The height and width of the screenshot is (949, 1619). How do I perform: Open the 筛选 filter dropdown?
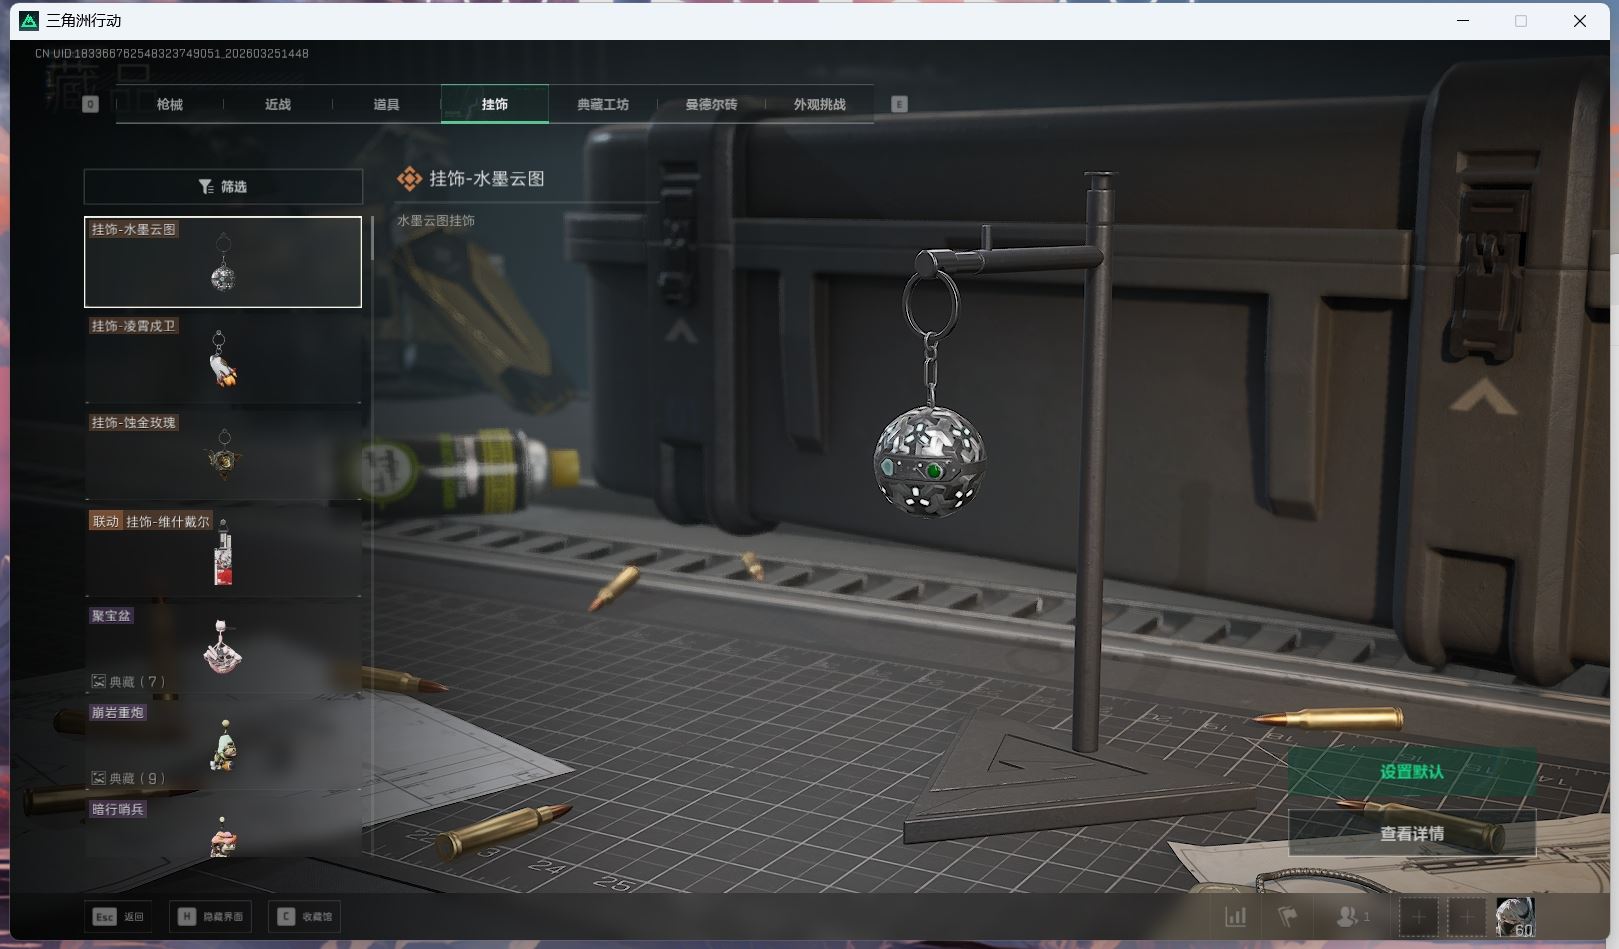[x=223, y=187]
